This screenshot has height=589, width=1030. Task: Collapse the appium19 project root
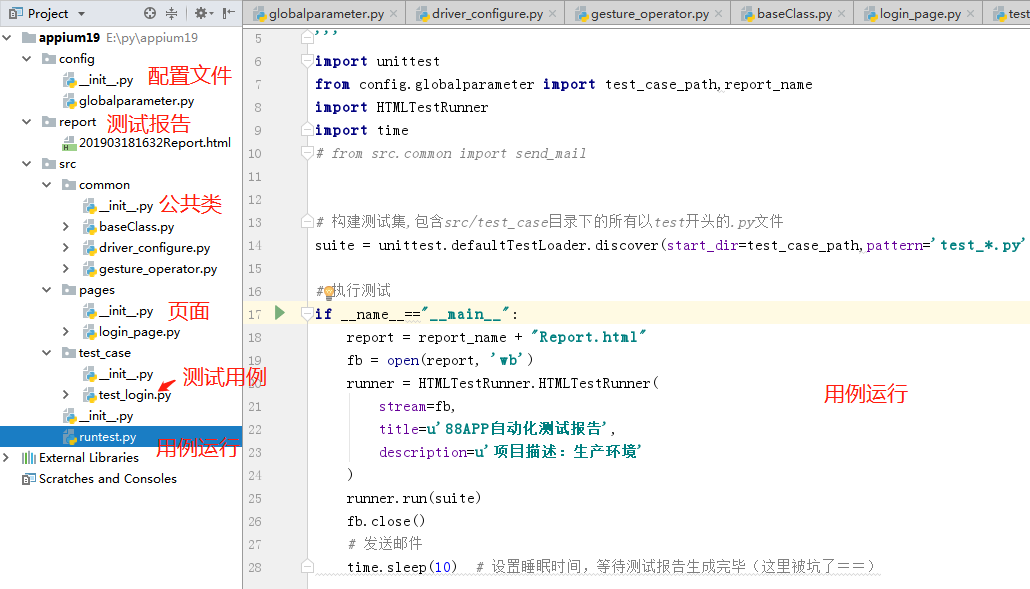coord(7,37)
